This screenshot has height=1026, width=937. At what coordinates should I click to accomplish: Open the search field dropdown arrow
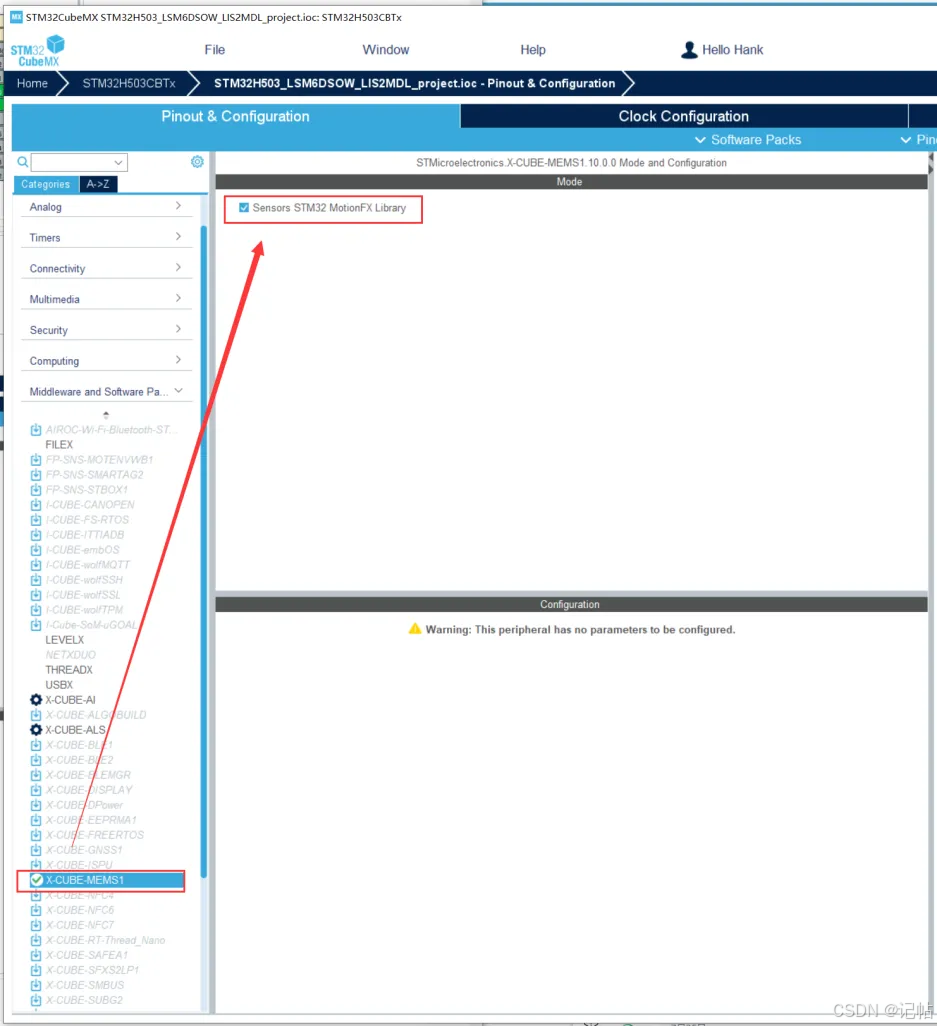pos(118,162)
